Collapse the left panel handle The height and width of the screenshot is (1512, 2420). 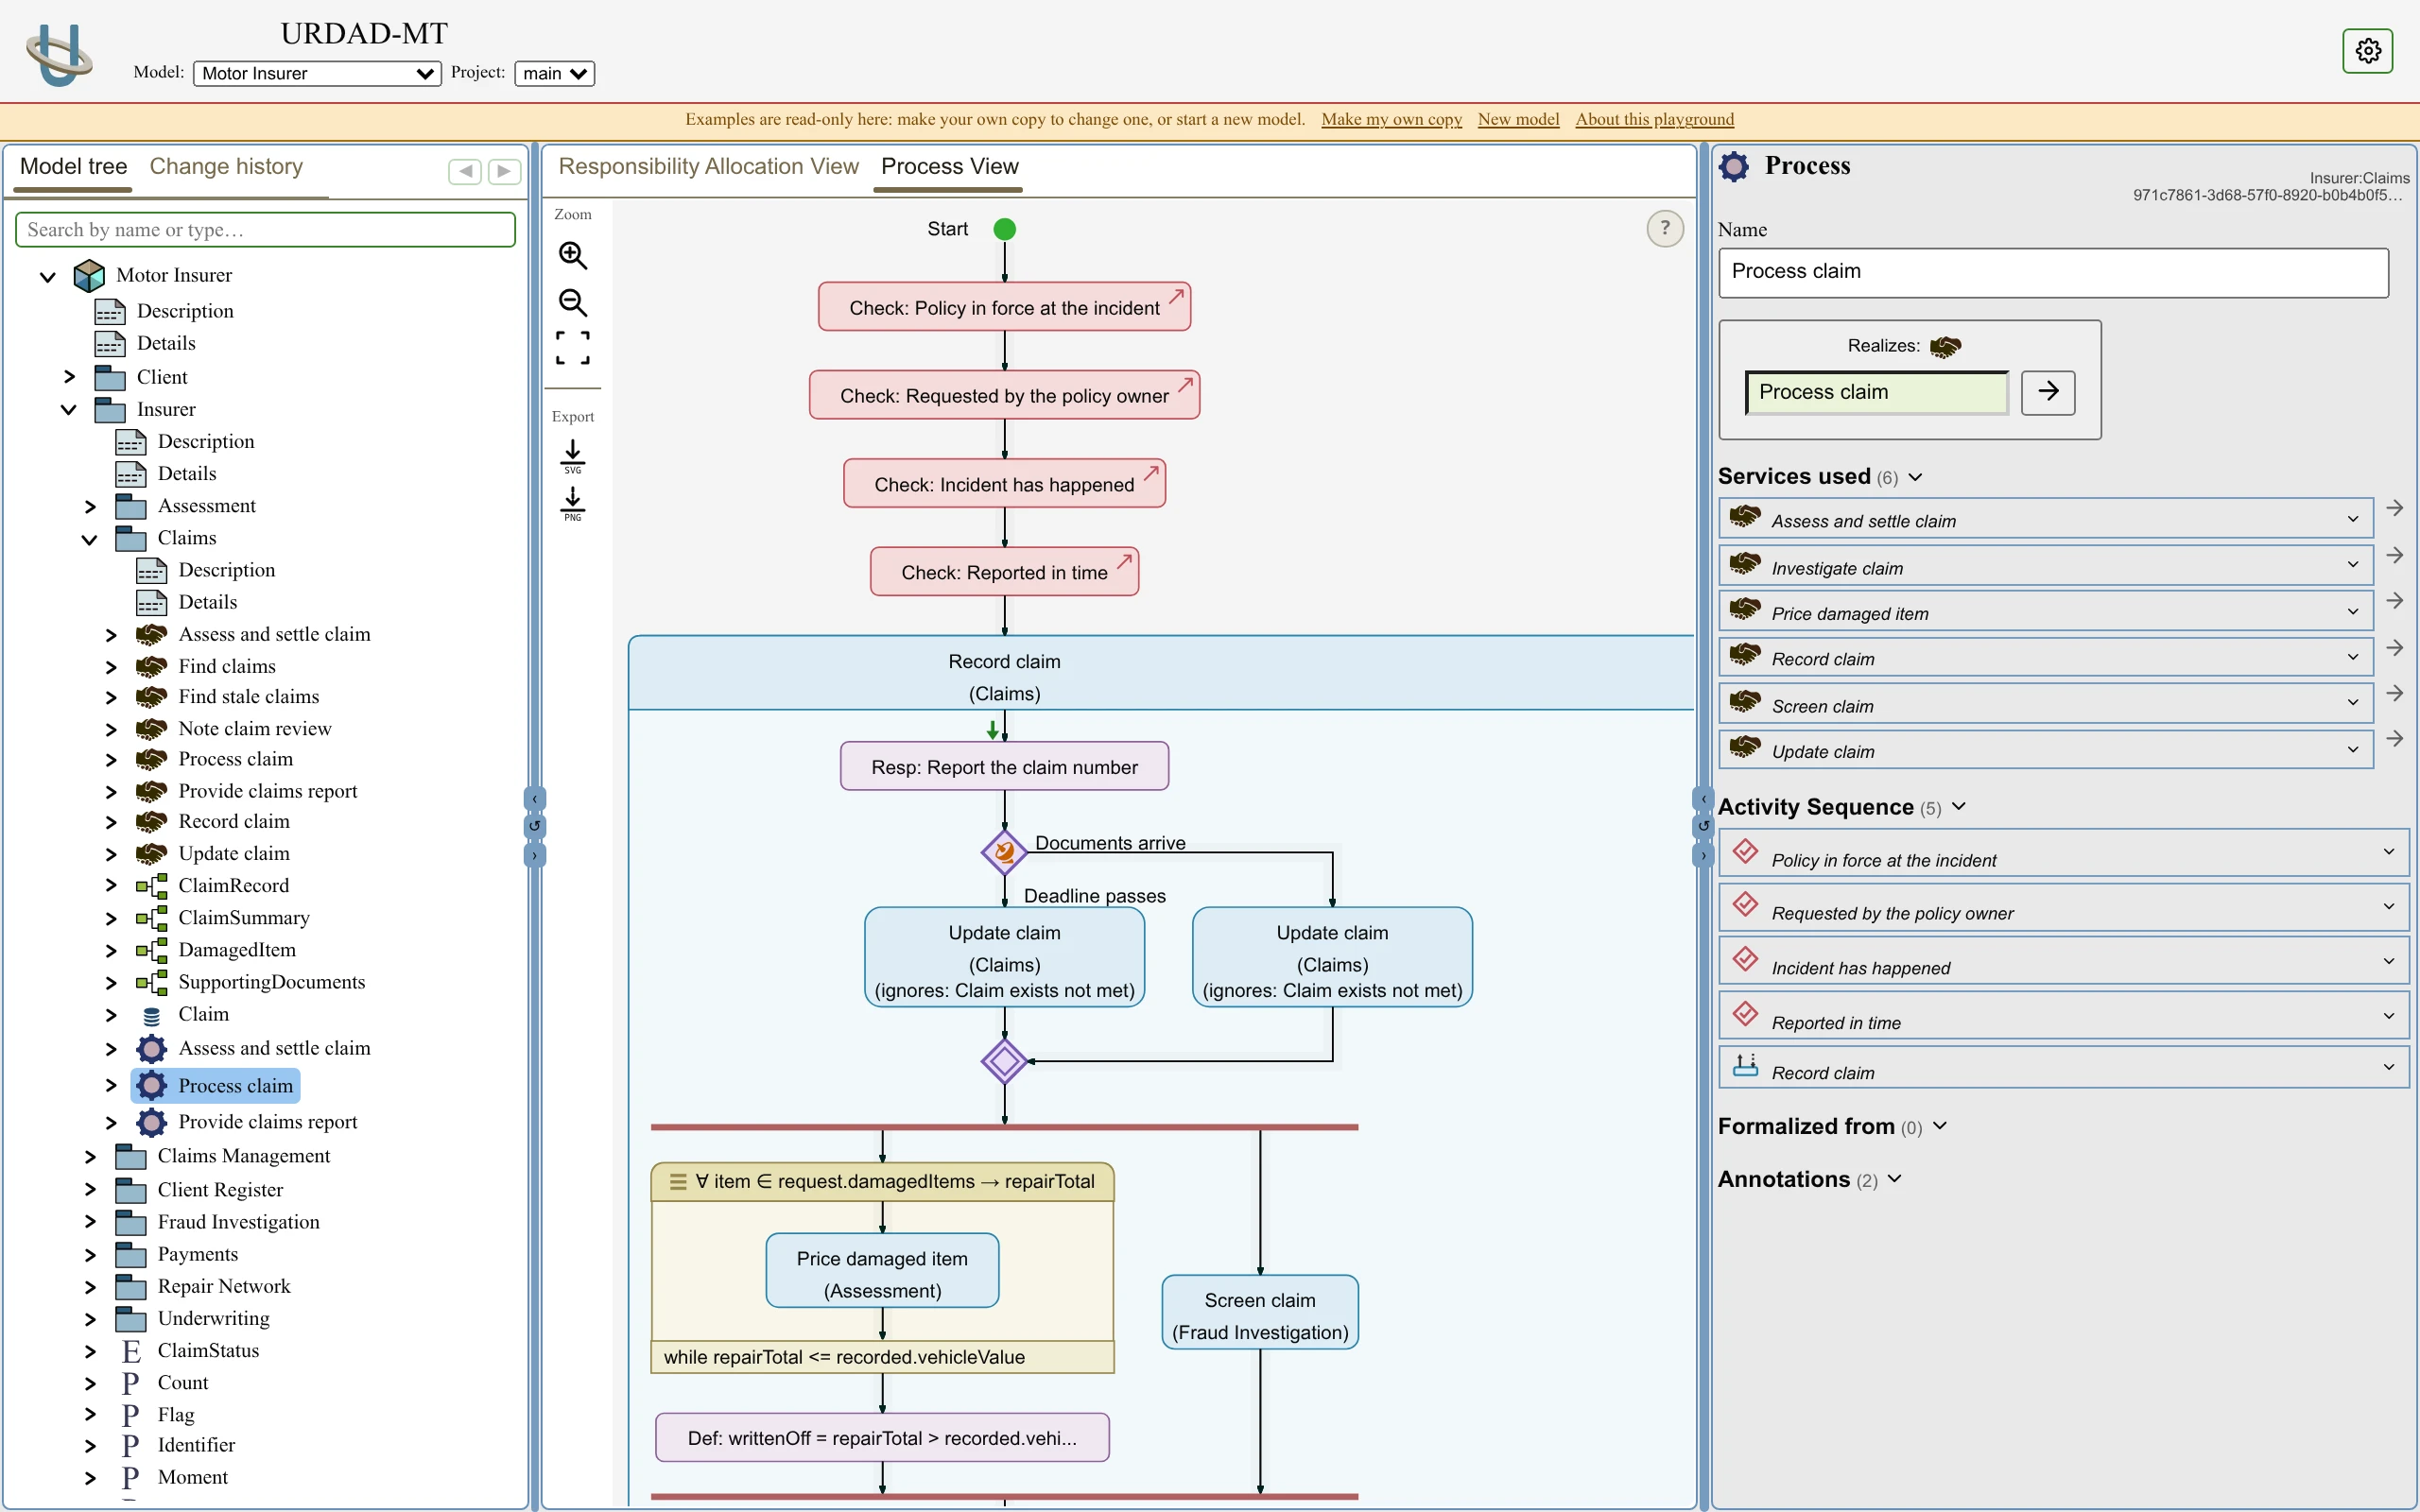535,798
